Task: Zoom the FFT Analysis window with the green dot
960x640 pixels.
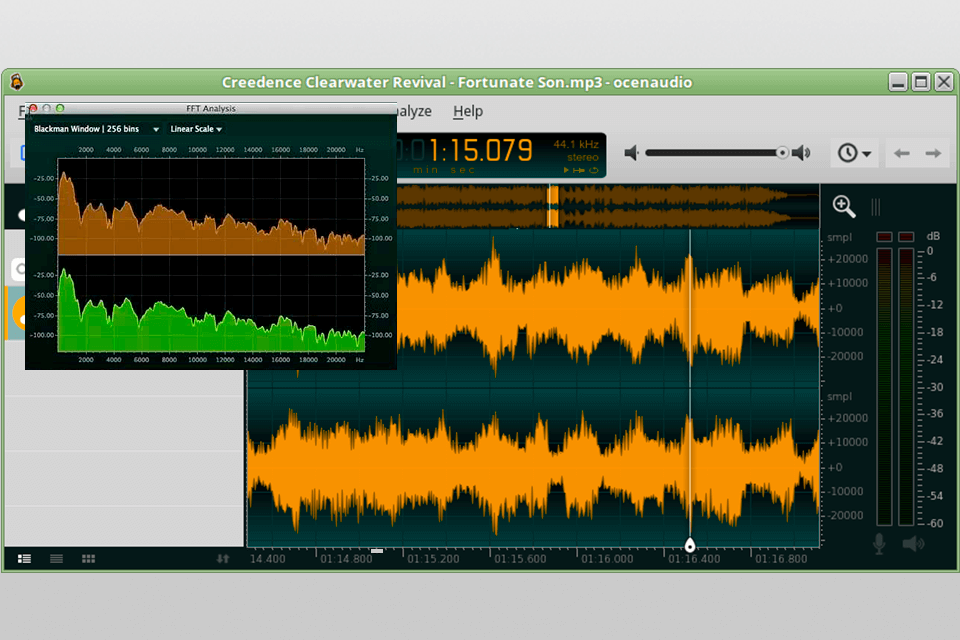Action: [60, 108]
